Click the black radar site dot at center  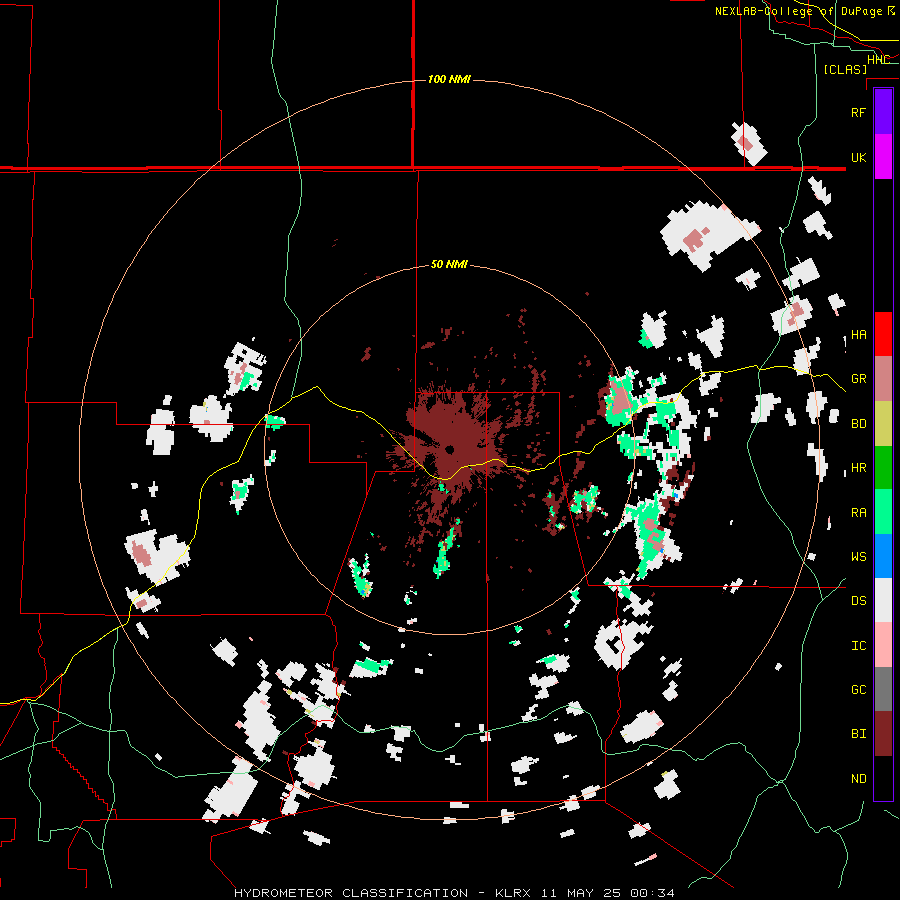[449, 449]
